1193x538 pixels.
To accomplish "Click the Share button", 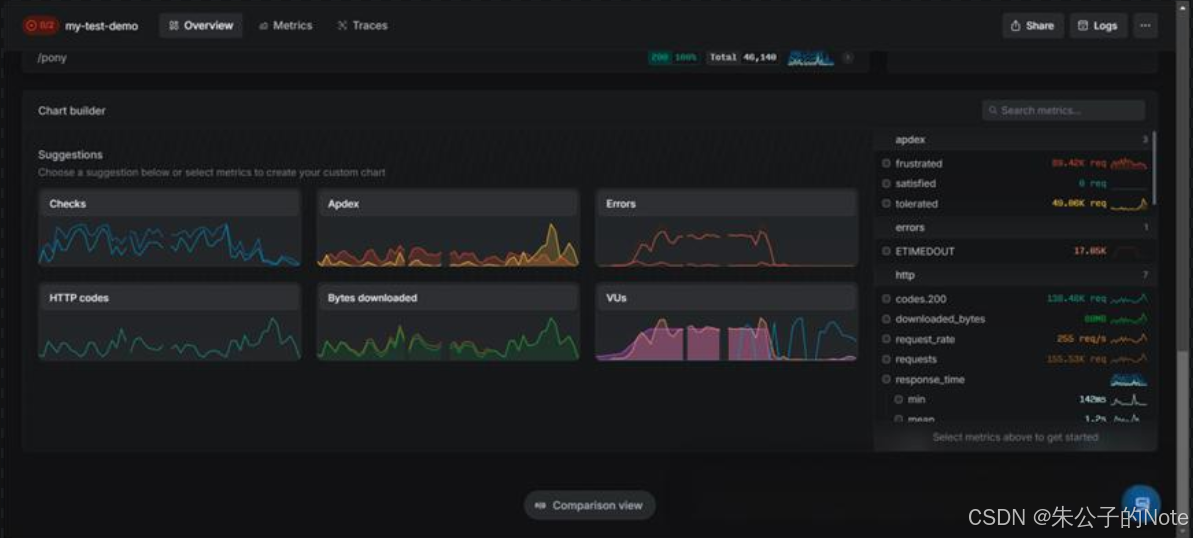I will 1032,26.
